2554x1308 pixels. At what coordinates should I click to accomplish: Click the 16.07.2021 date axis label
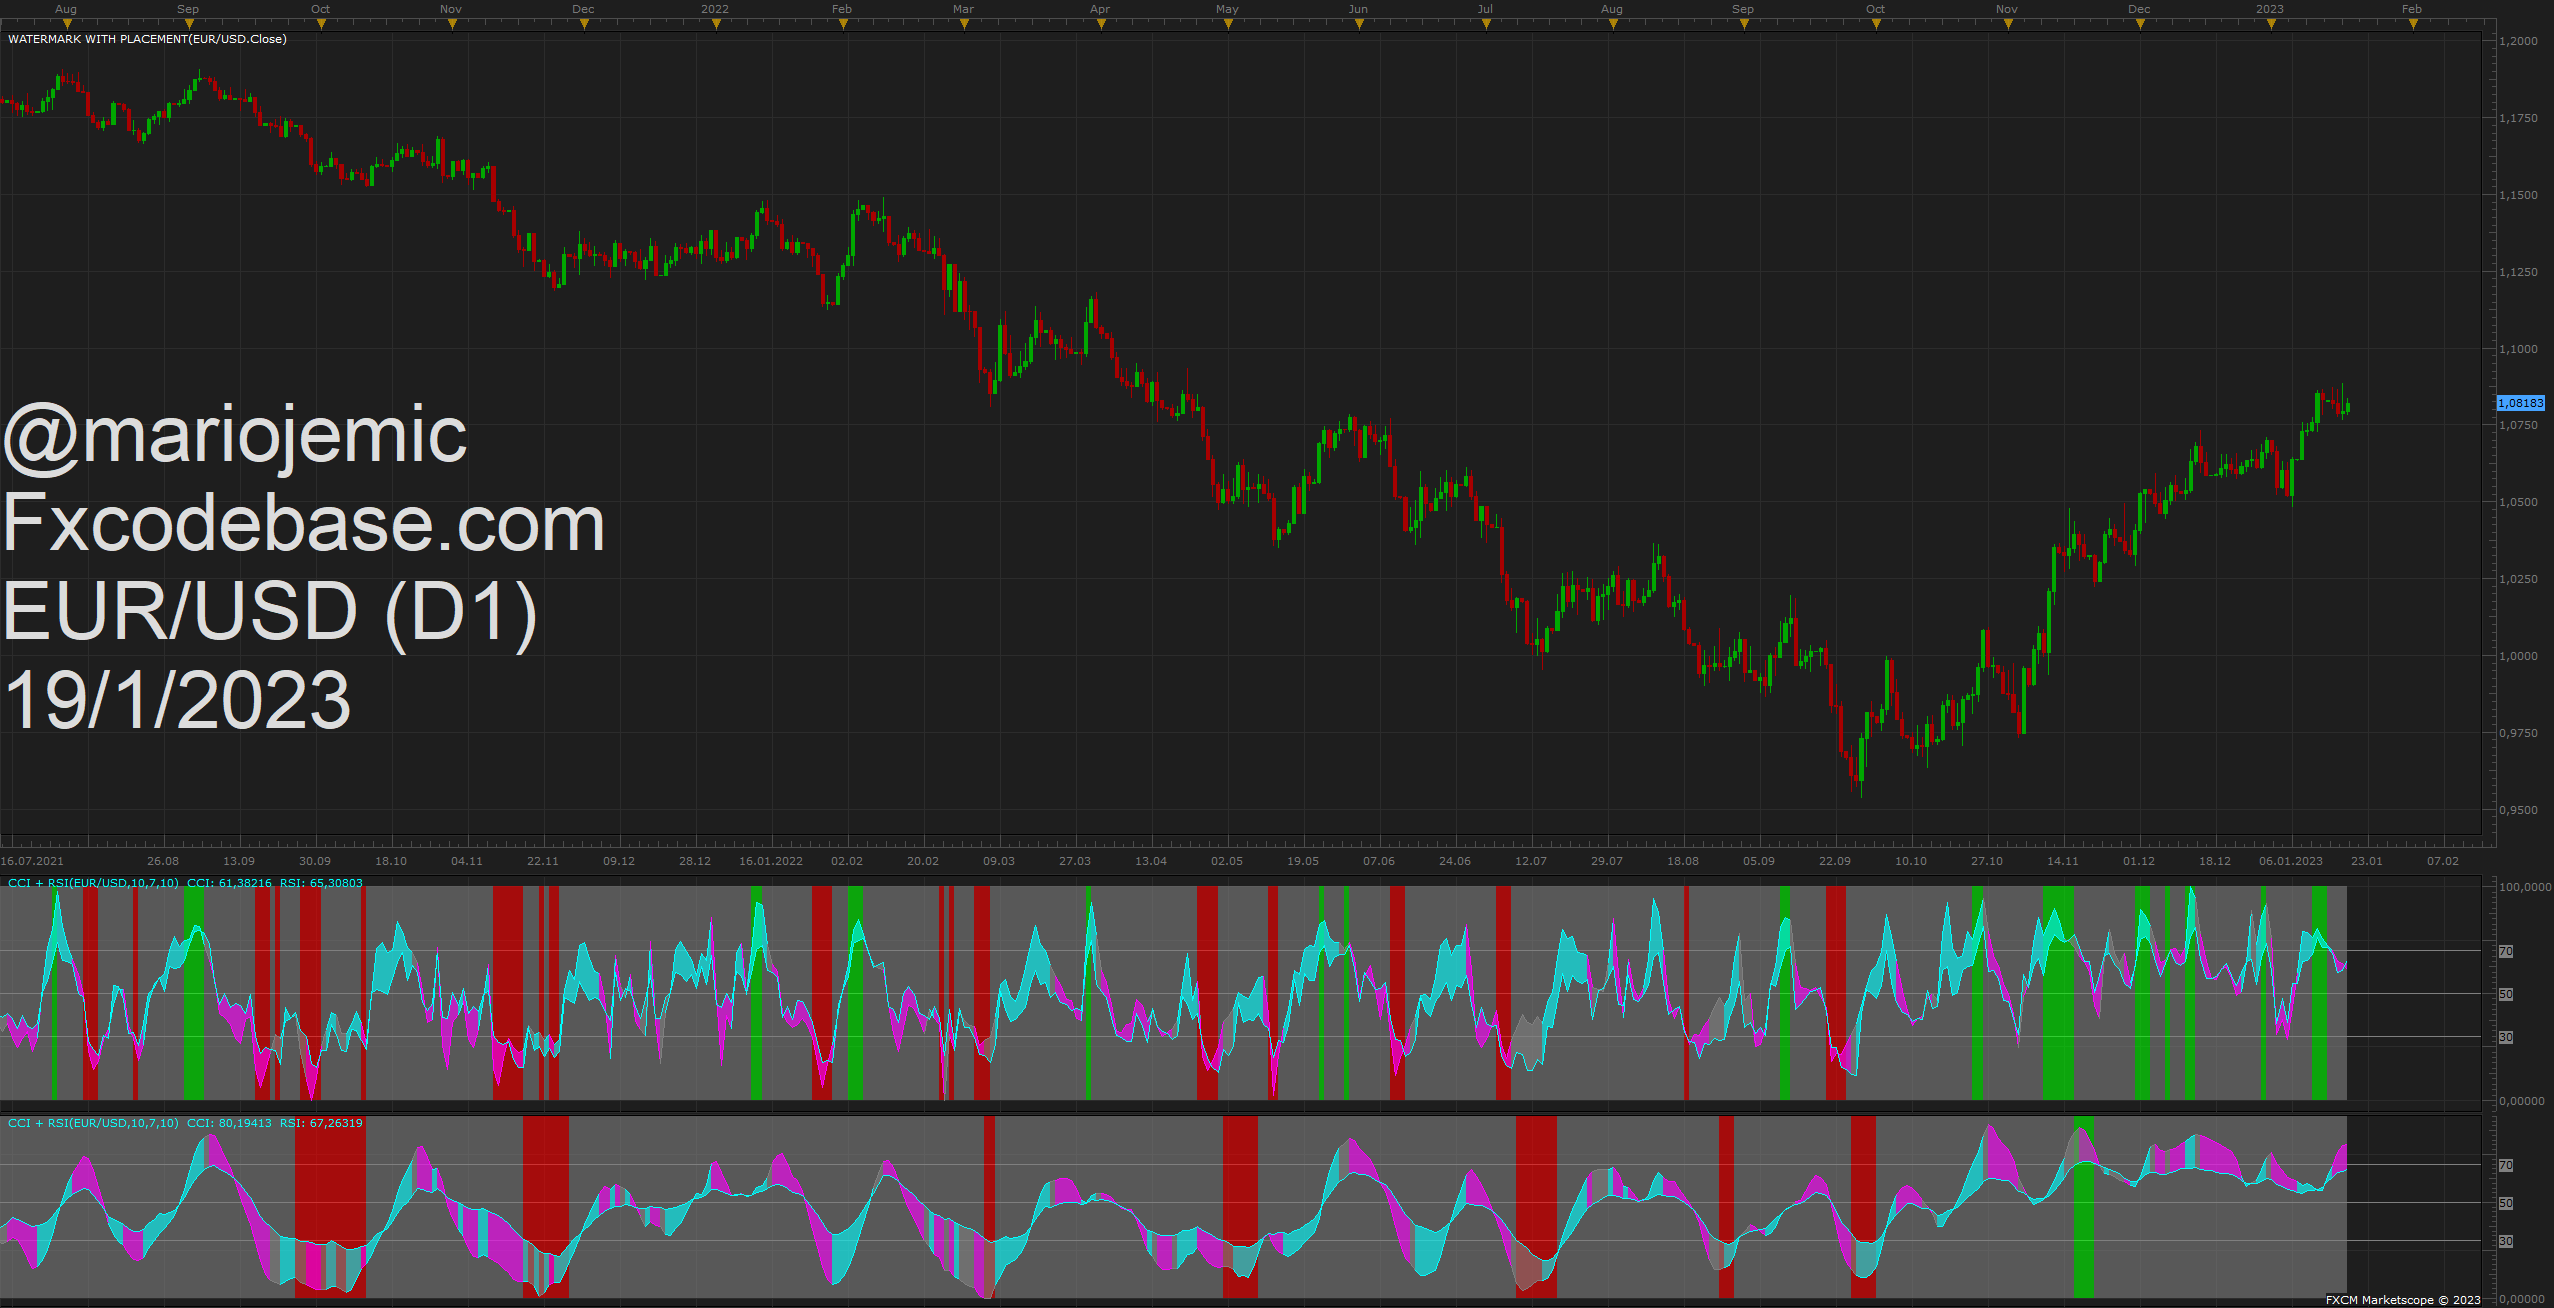[x=32, y=861]
